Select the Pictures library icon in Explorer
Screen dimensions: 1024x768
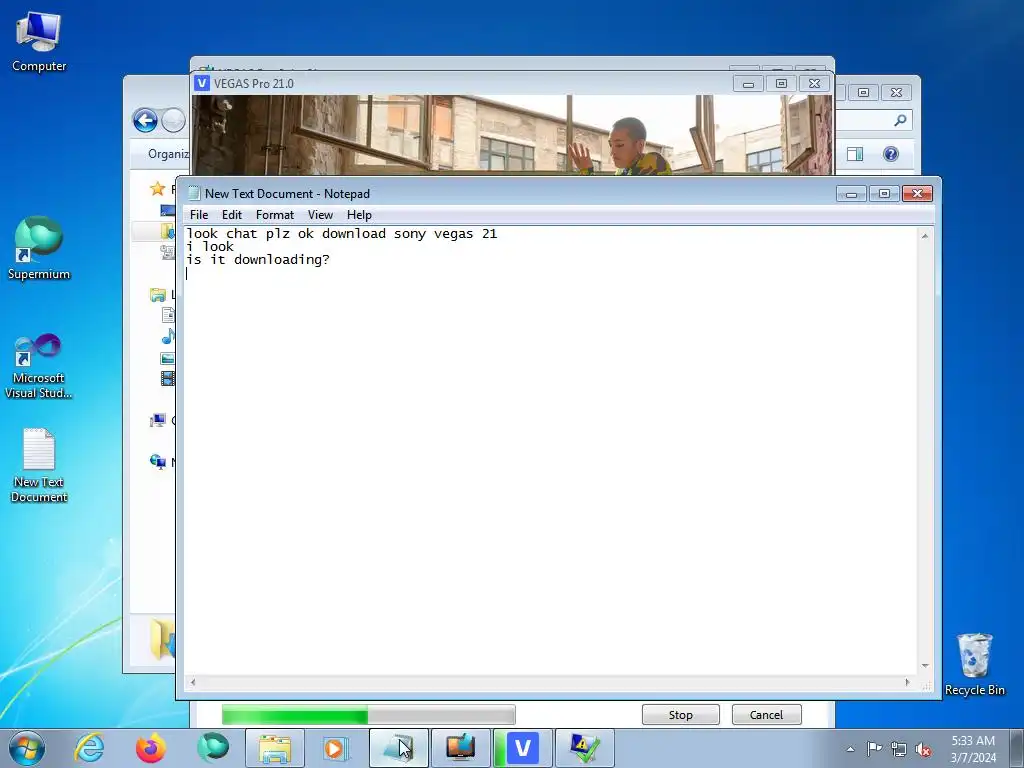[168, 358]
